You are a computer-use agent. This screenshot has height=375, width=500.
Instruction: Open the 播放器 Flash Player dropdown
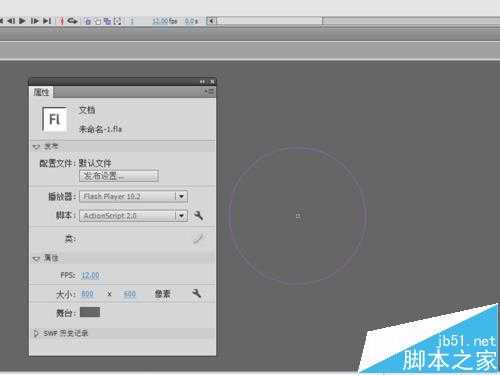[x=133, y=196]
